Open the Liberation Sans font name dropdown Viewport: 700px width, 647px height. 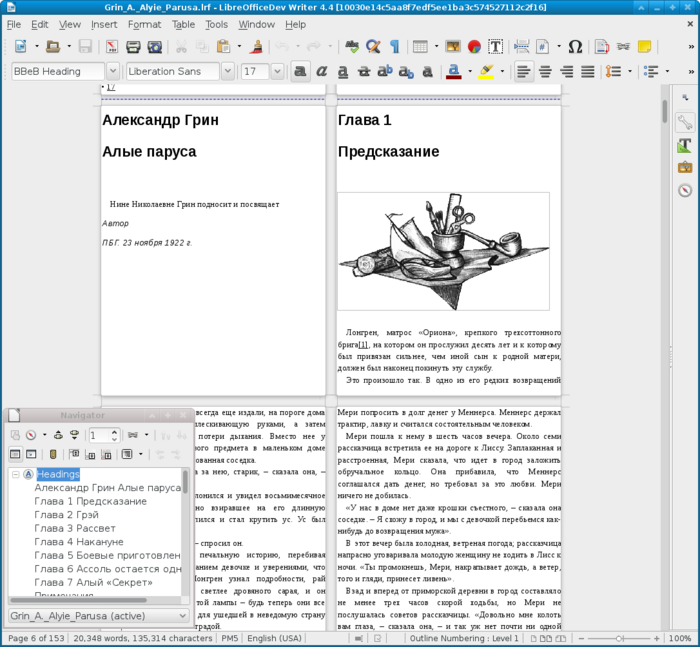pyautogui.click(x=230, y=72)
